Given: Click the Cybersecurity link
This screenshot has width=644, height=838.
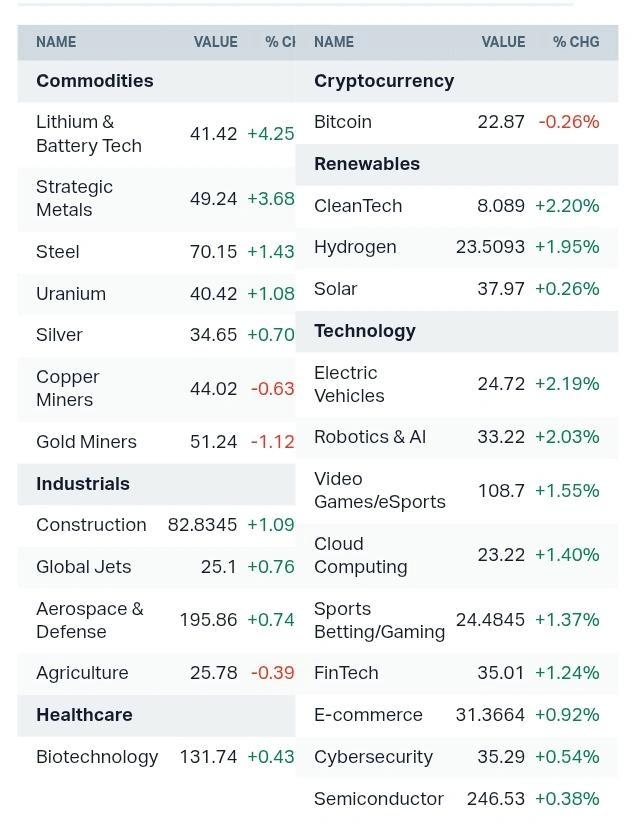Looking at the screenshot, I should (x=373, y=757).
